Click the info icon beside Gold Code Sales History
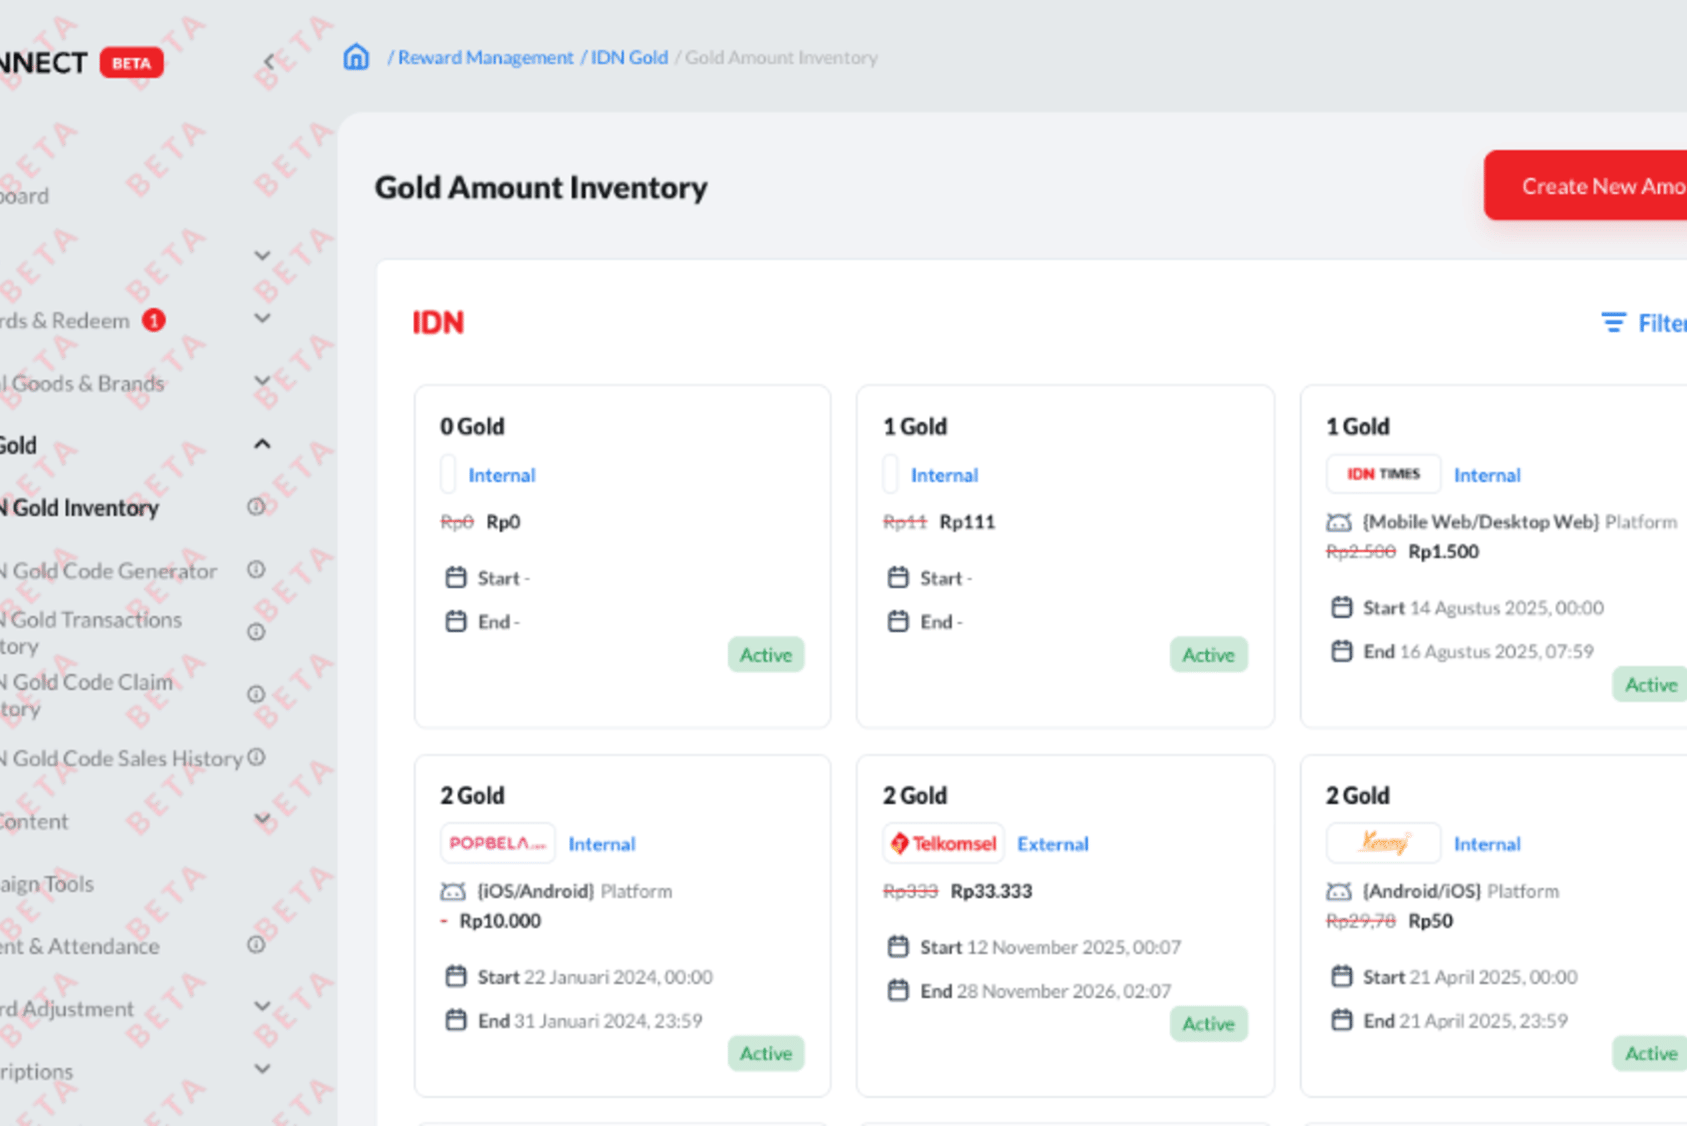The width and height of the screenshot is (1687, 1126). pos(256,757)
